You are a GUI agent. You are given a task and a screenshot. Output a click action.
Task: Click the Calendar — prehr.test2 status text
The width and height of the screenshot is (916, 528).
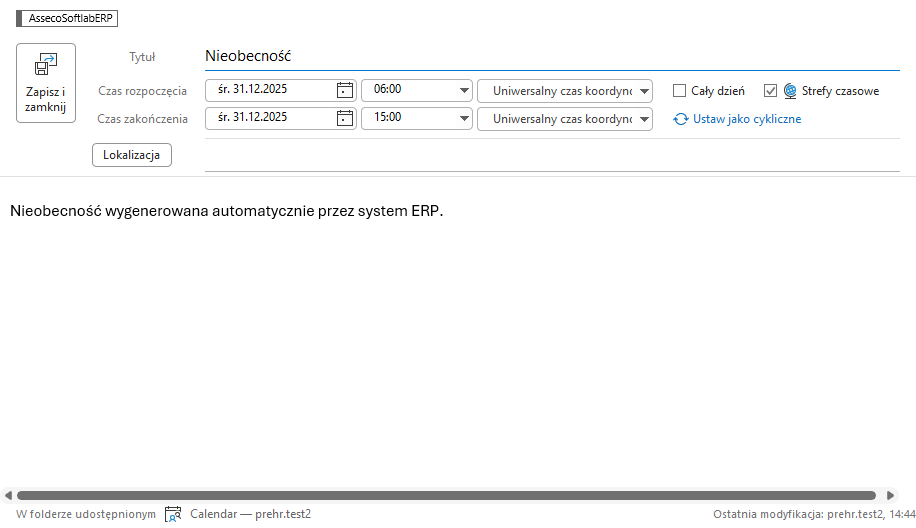click(x=251, y=514)
